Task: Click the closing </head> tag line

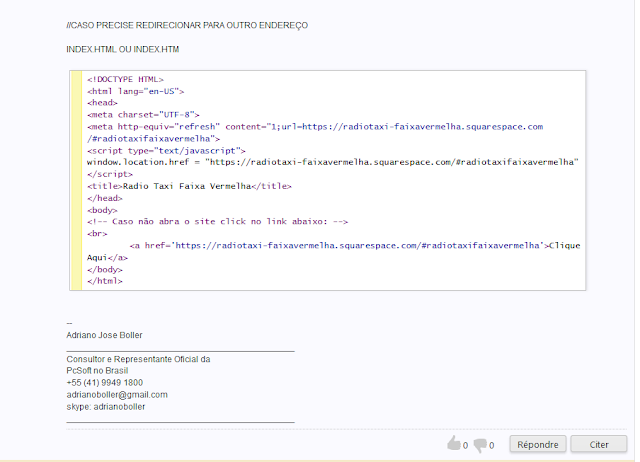Action: point(104,198)
